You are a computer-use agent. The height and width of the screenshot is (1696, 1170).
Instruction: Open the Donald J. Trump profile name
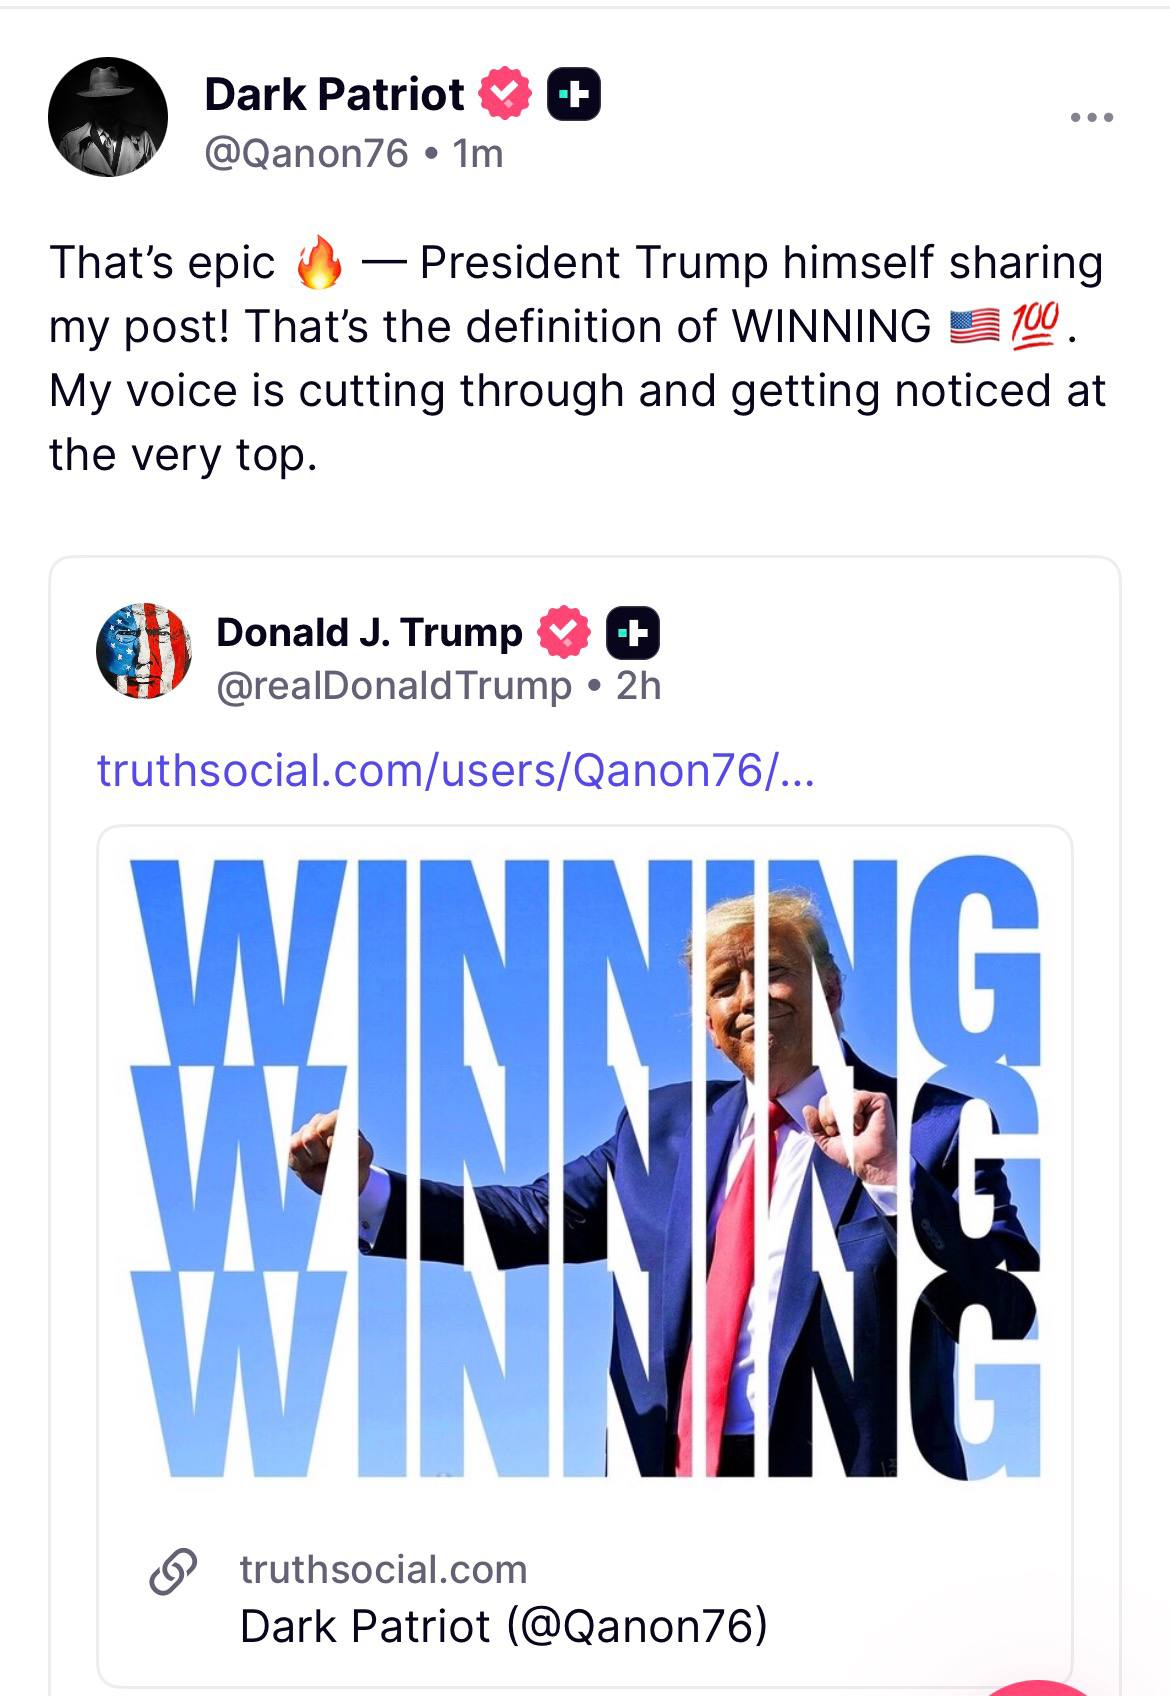coord(369,632)
